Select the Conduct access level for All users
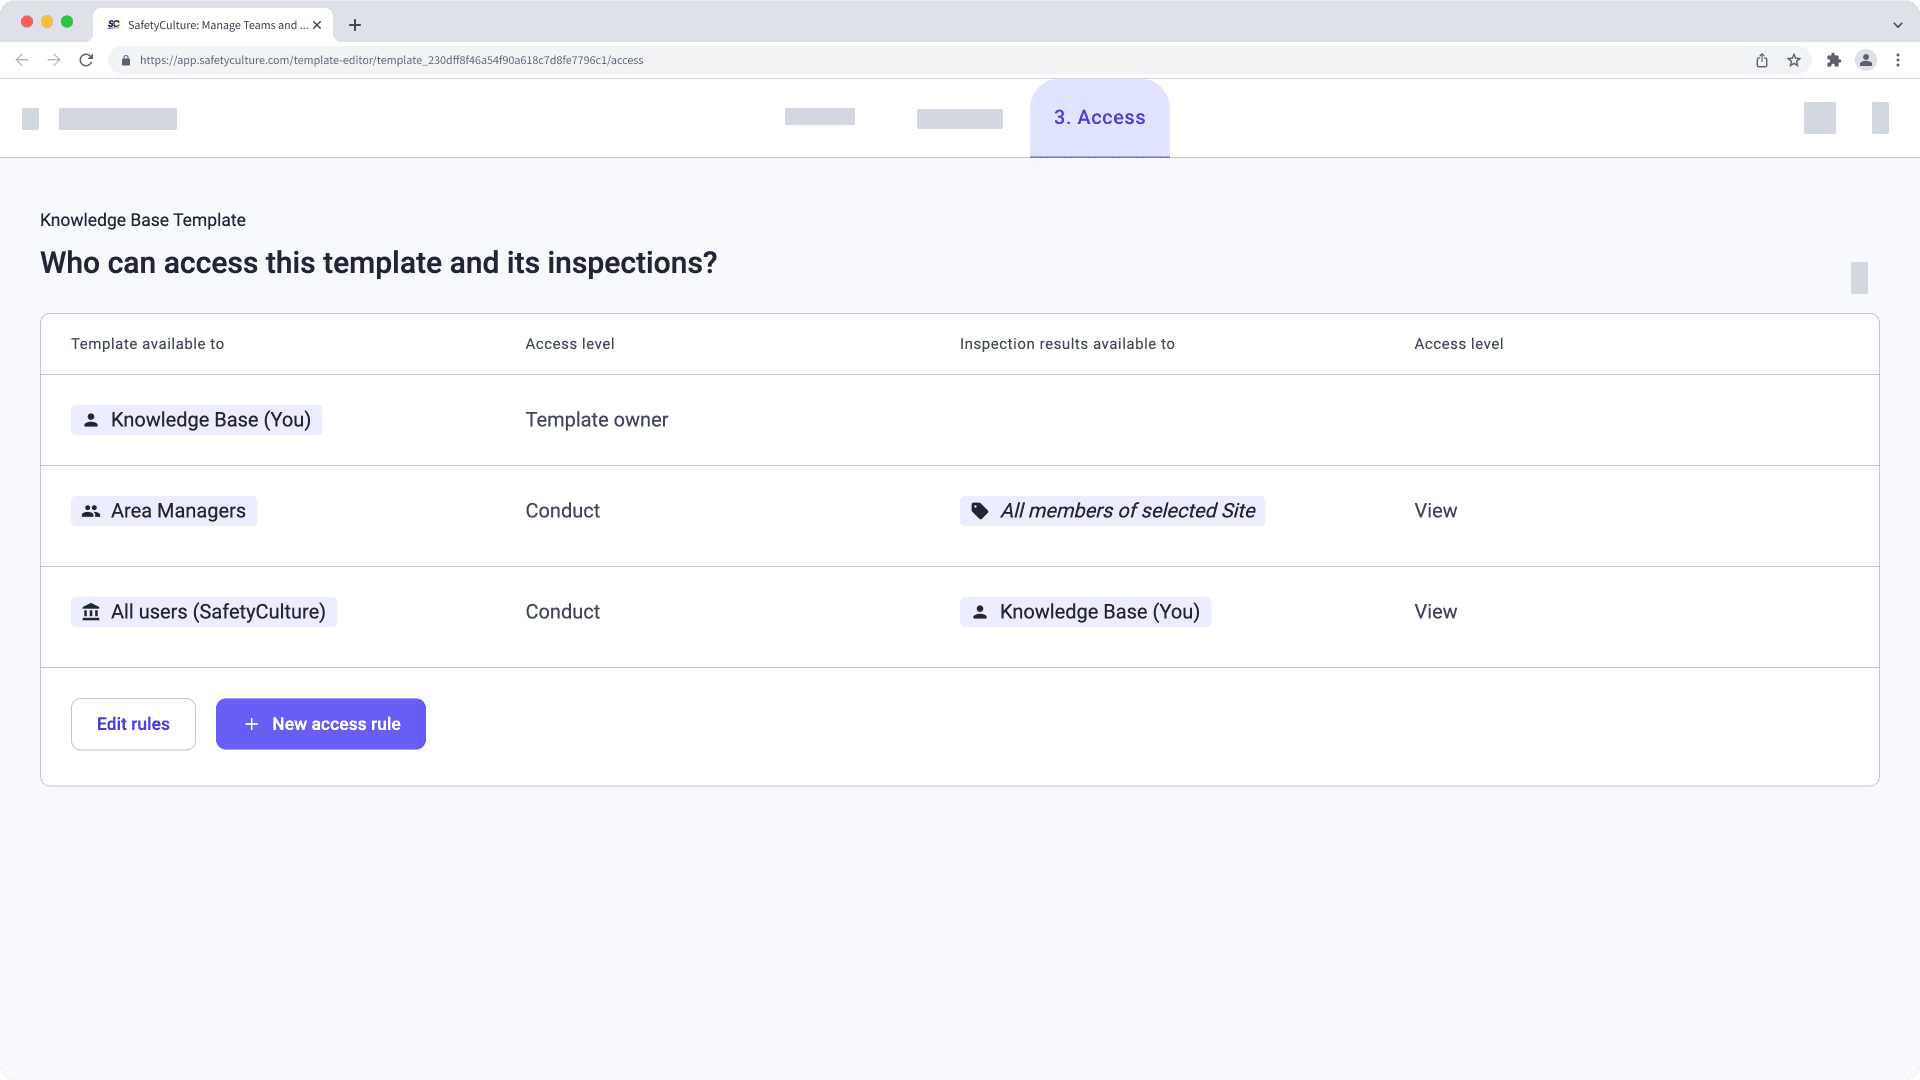This screenshot has height=1080, width=1920. coord(562,611)
